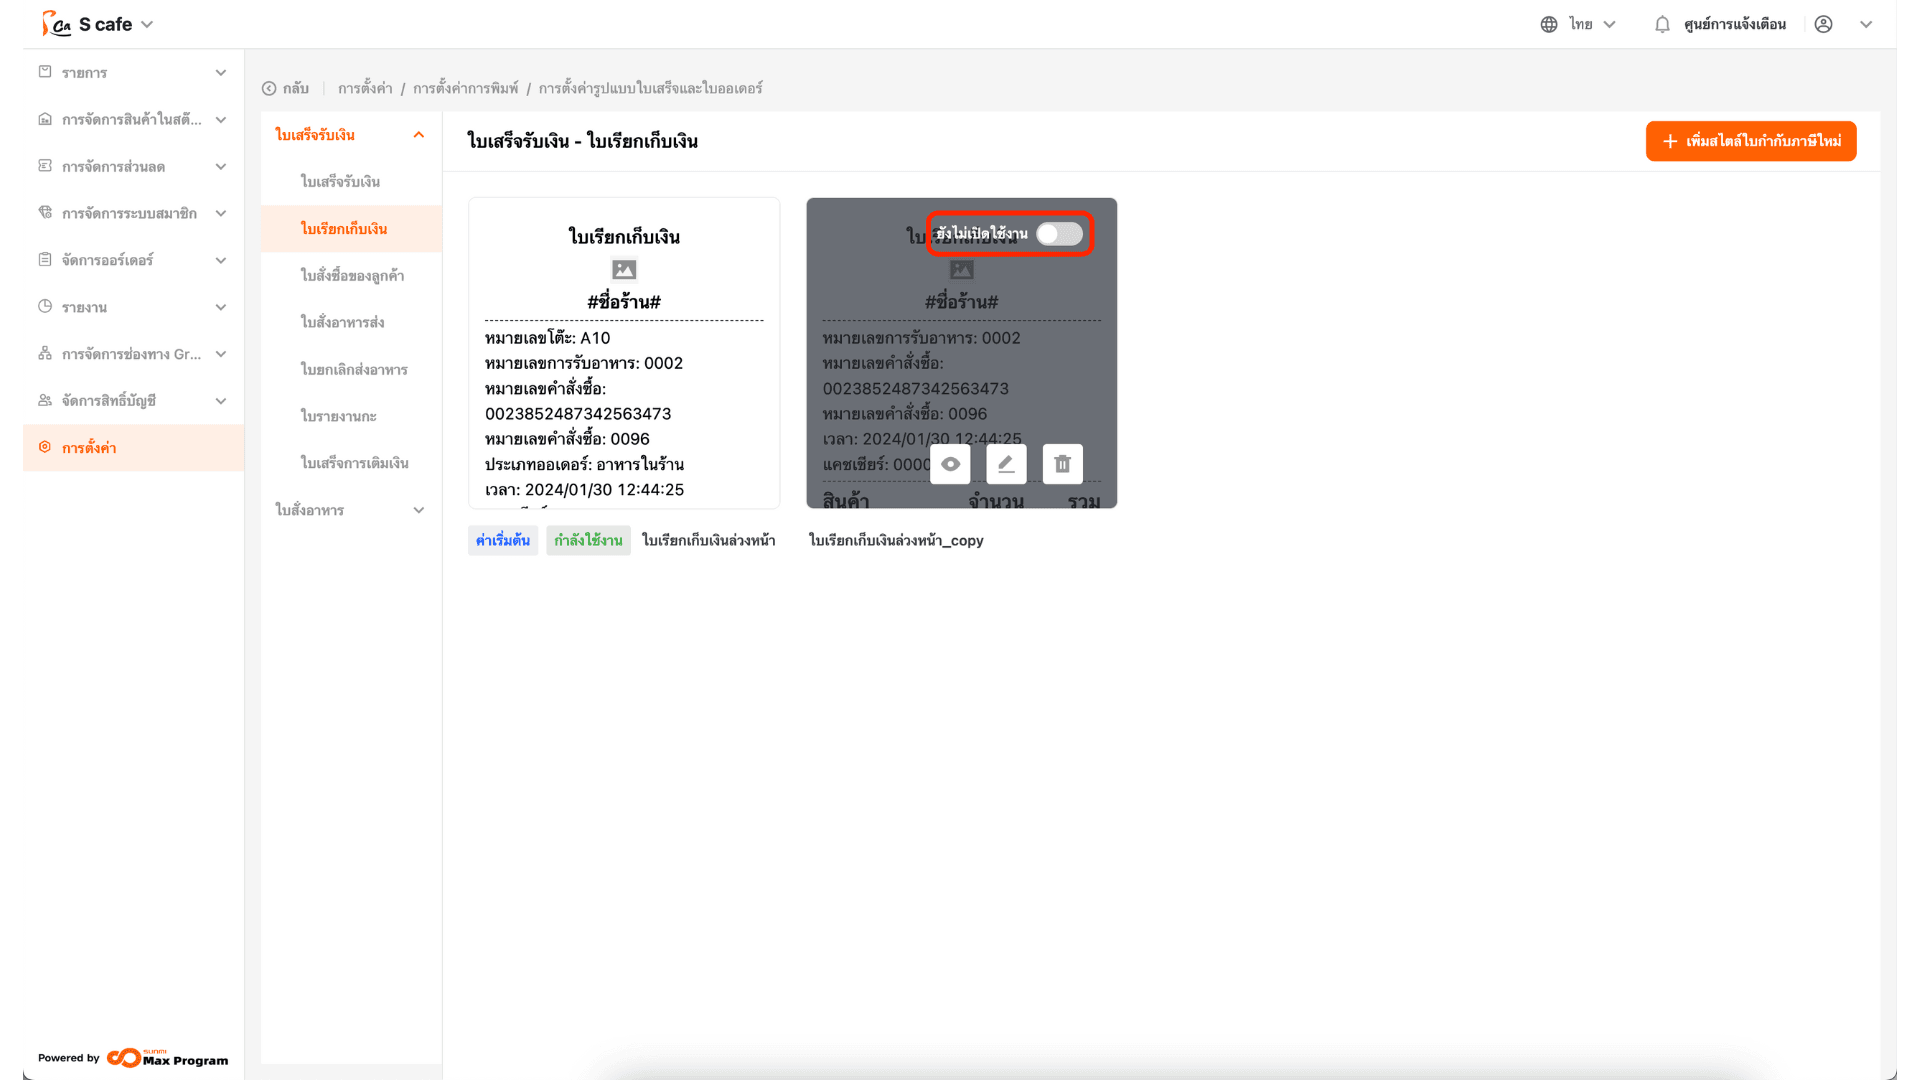
Task: Enable the ยังไม่เปิดใช้งาน toggle switch
Action: [1059, 234]
